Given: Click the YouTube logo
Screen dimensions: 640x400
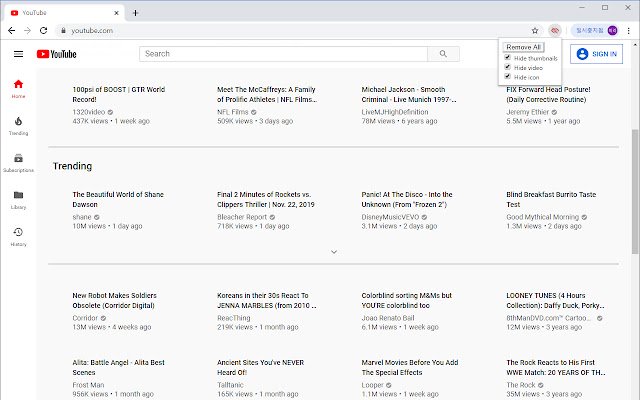Looking at the screenshot, I should (x=56, y=54).
